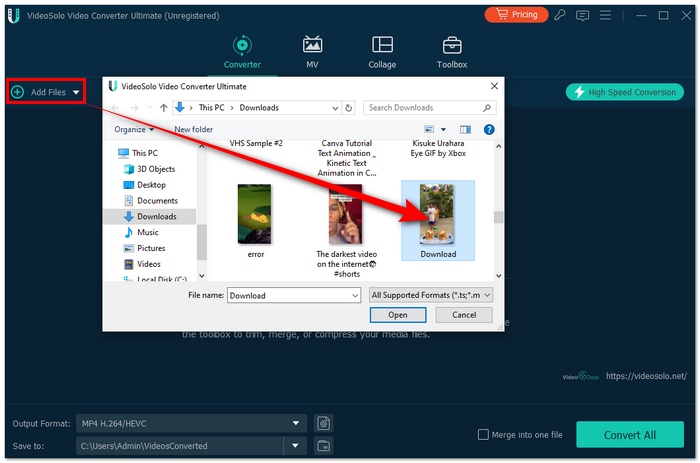Click the Add Files plus icon
700x463 pixels.
(x=17, y=92)
